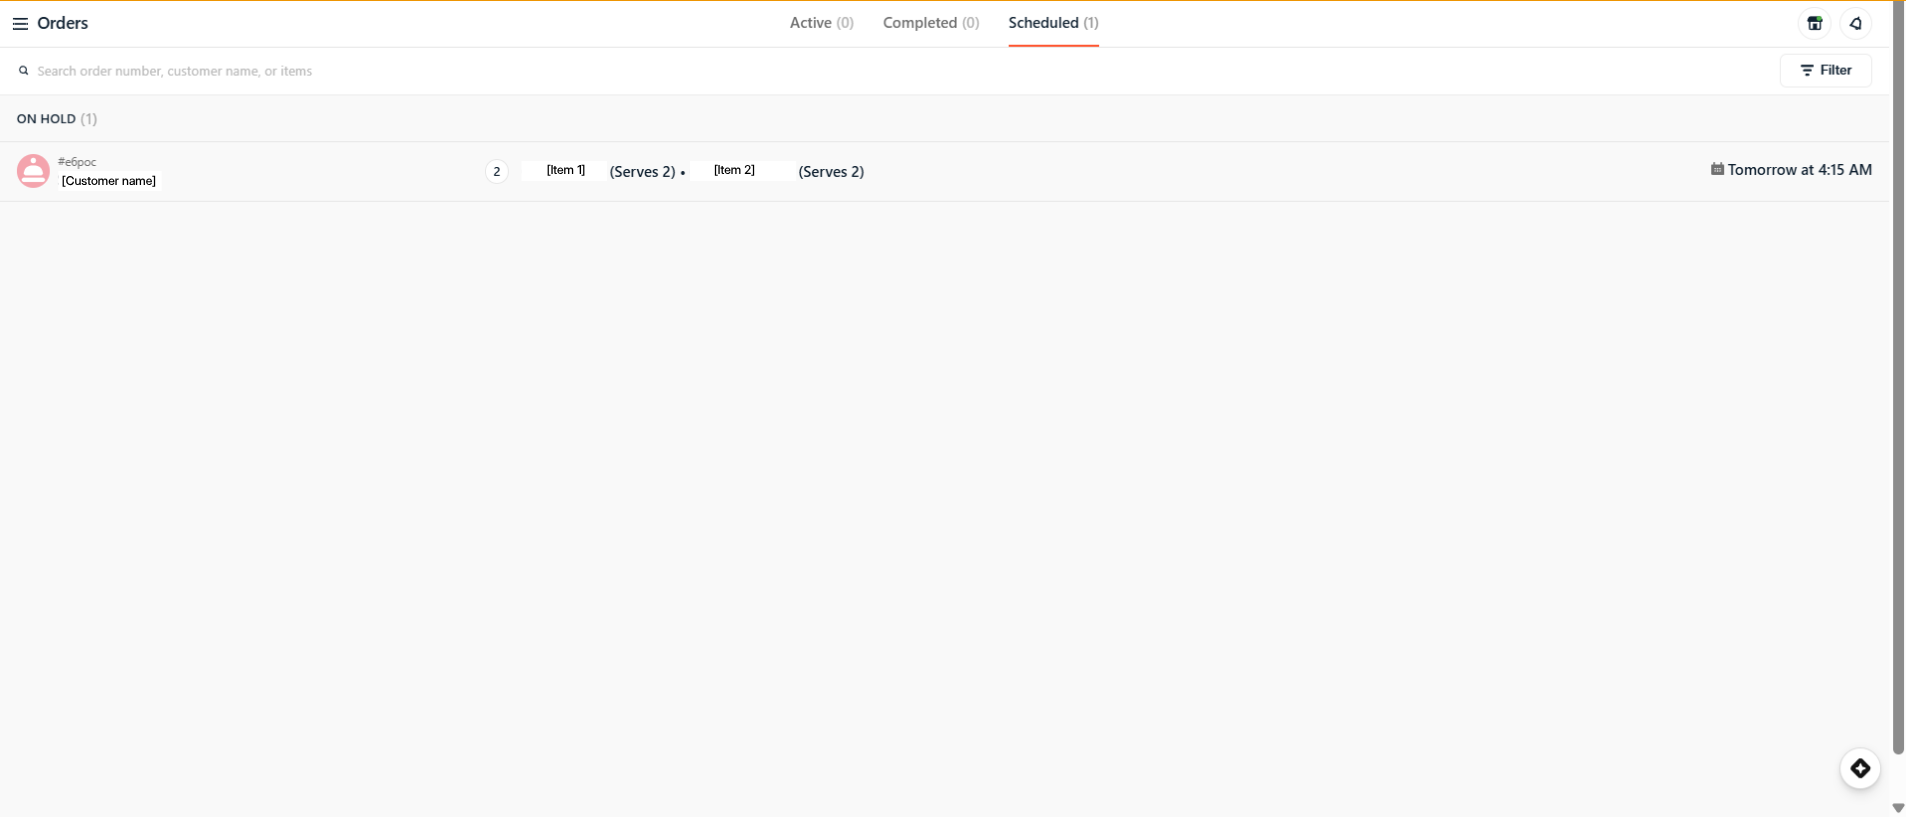
Task: Click the [Item 1] label
Action: pyautogui.click(x=566, y=170)
